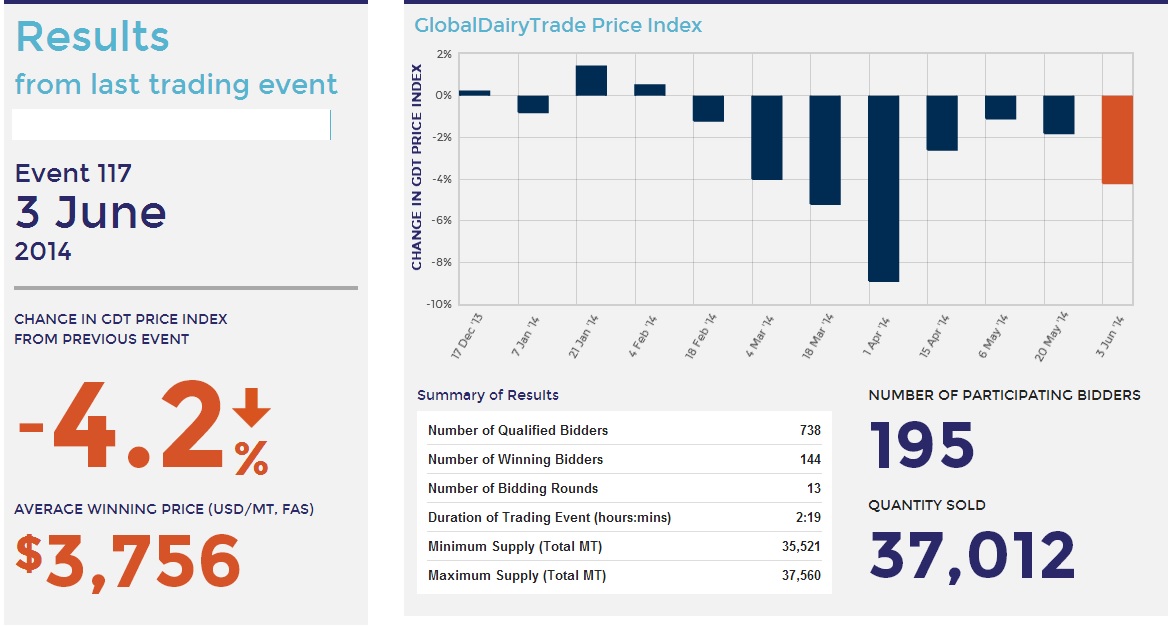Click the Duration of Trading Event row
This screenshot has height=627, width=1173.
tap(623, 517)
